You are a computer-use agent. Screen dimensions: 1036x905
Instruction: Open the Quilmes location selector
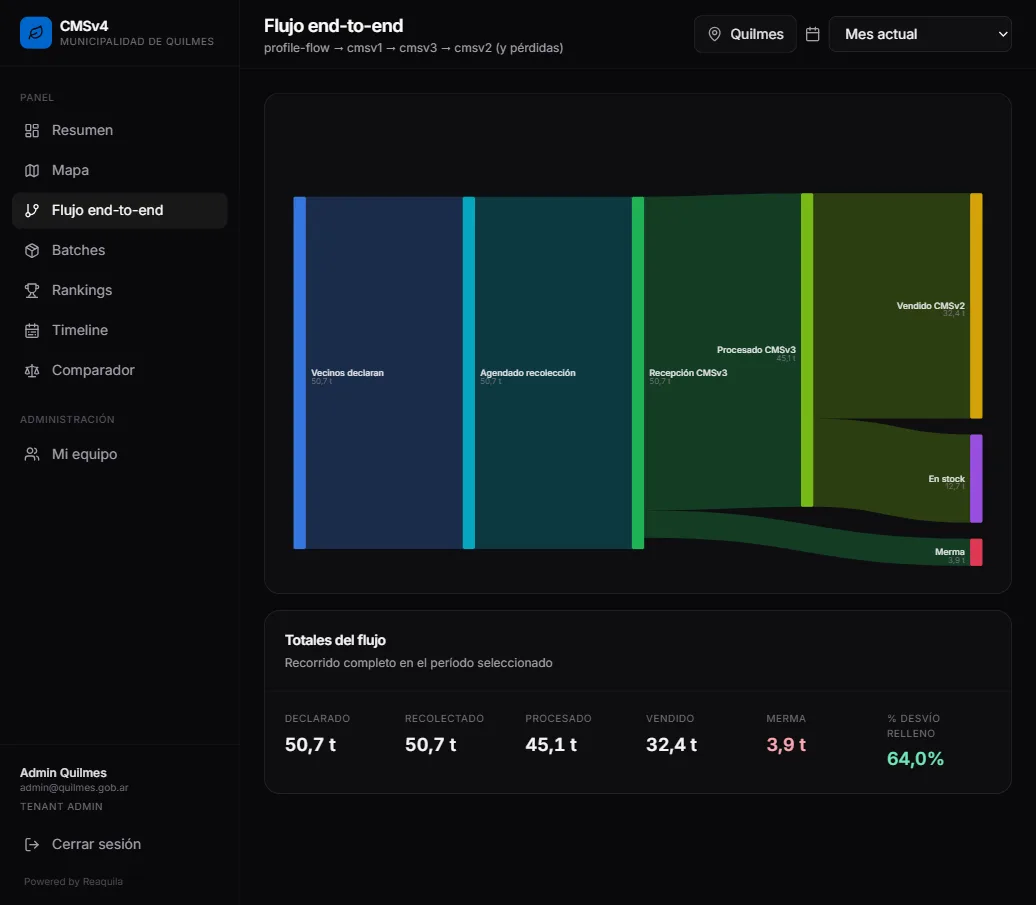pyautogui.click(x=745, y=34)
